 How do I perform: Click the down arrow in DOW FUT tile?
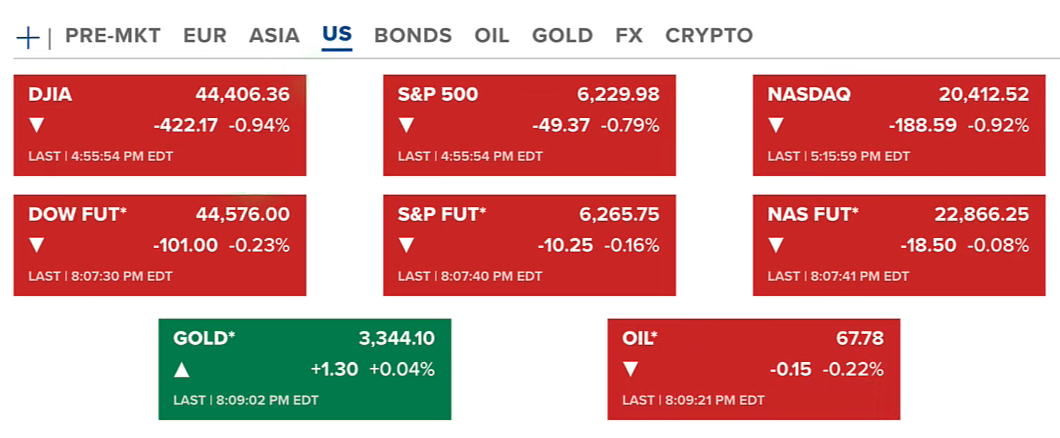pyautogui.click(x=37, y=245)
